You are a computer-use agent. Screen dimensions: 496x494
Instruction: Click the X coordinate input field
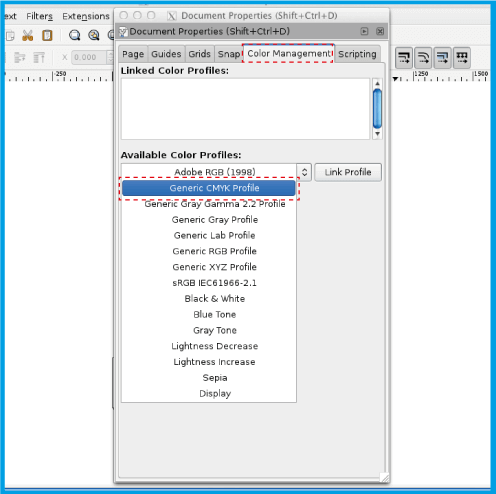[x=89, y=57]
